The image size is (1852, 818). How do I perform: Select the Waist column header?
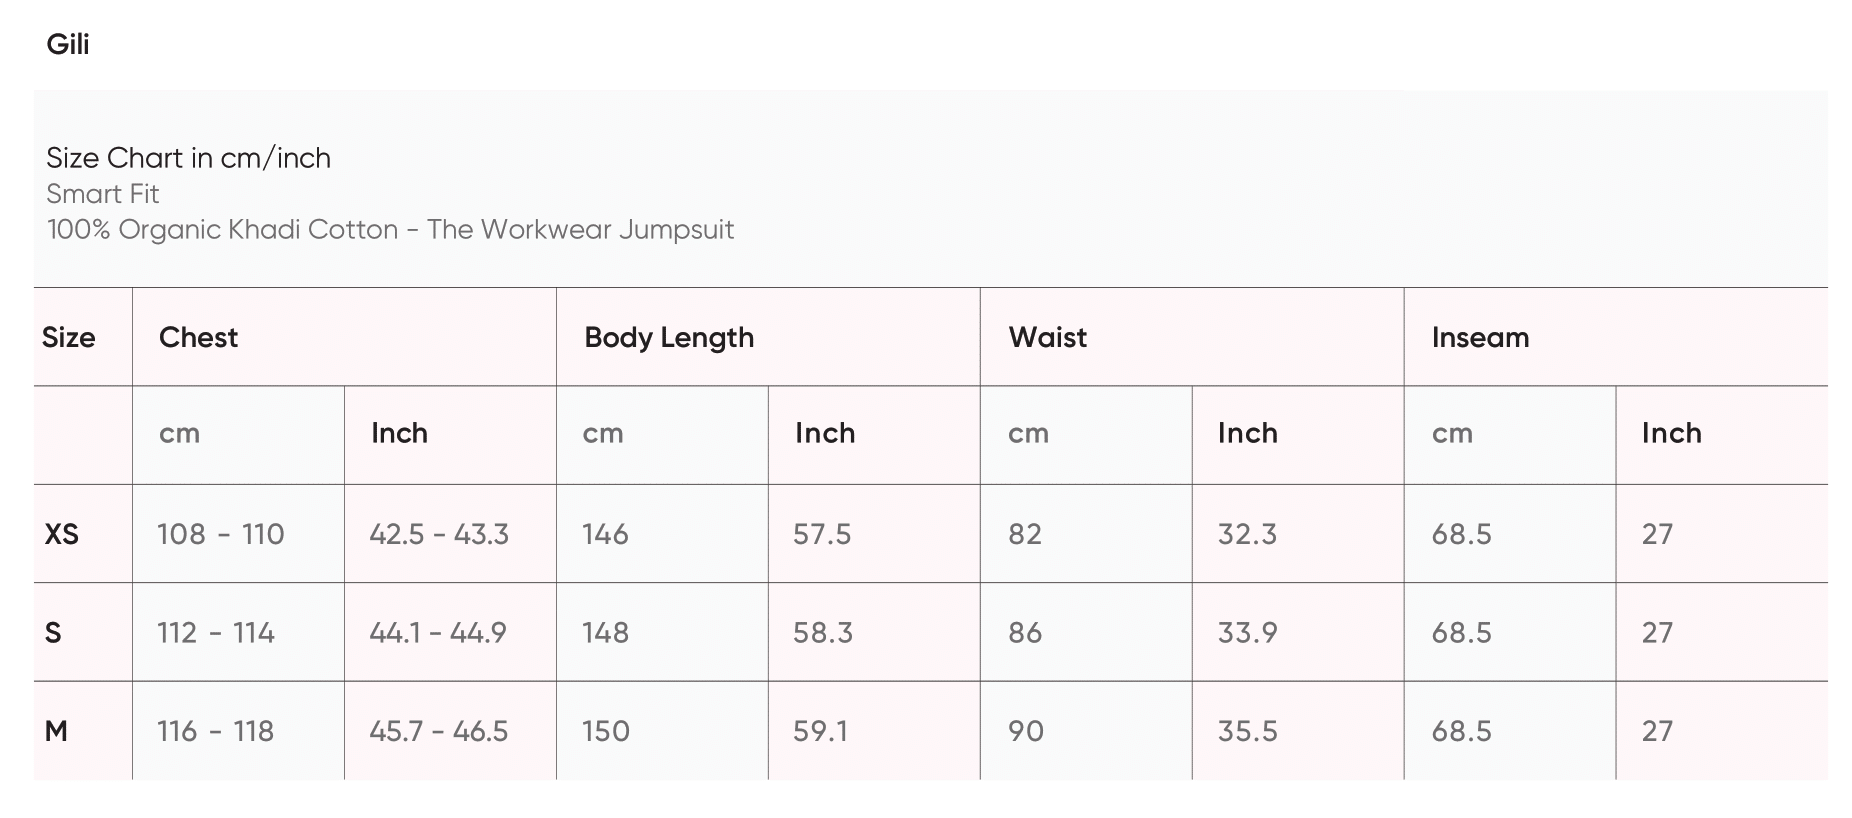tap(1047, 338)
